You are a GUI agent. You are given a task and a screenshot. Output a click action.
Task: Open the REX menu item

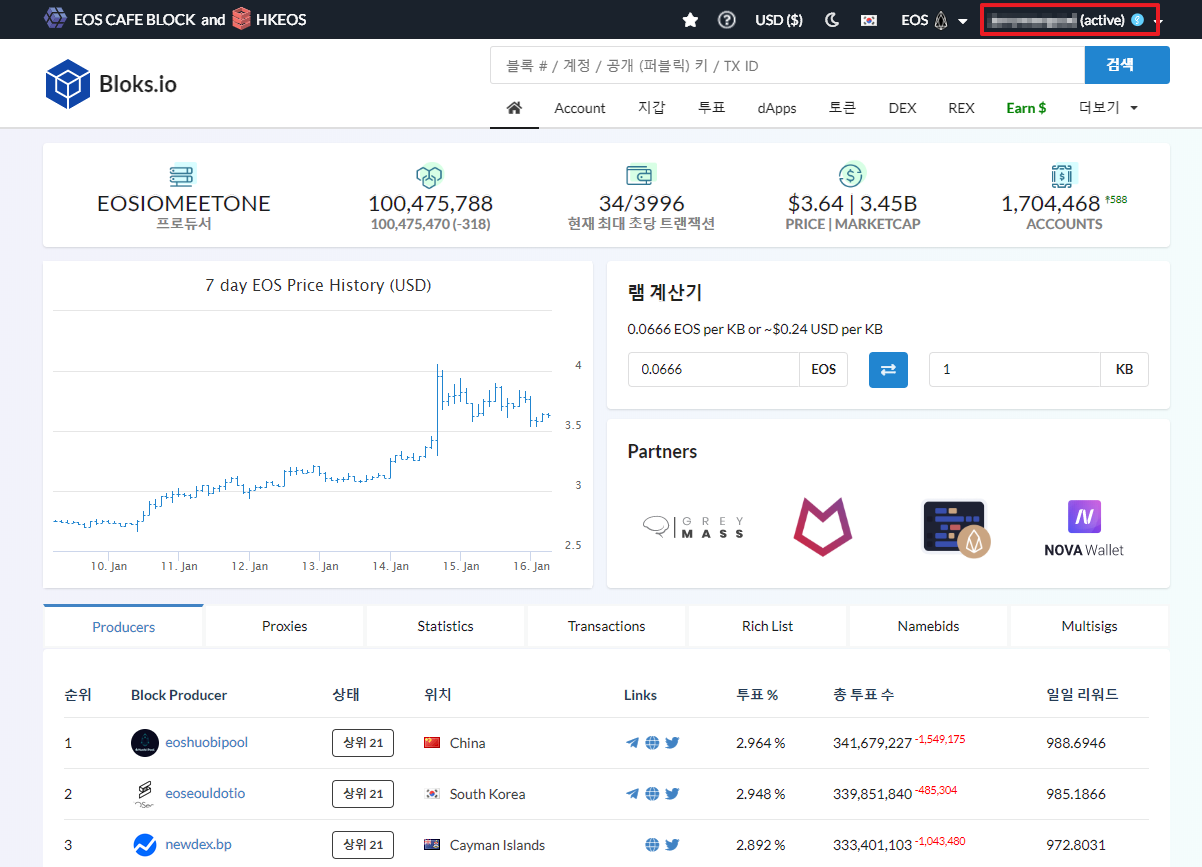coord(961,108)
